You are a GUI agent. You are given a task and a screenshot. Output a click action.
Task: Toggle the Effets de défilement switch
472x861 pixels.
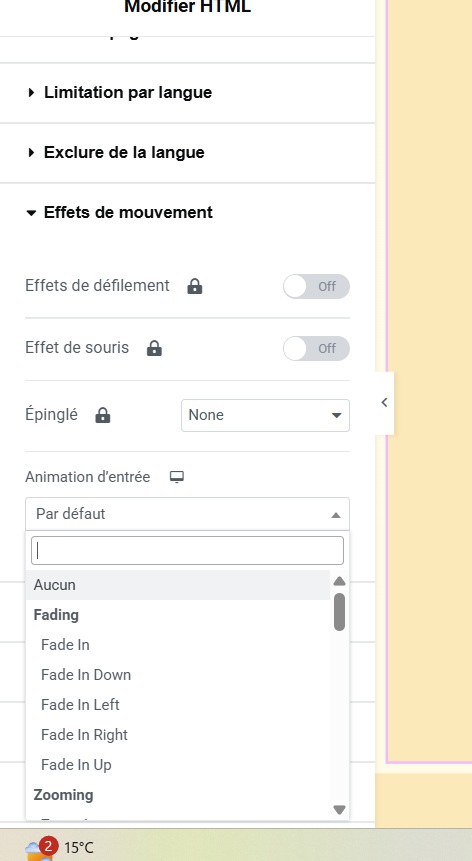pyautogui.click(x=316, y=286)
